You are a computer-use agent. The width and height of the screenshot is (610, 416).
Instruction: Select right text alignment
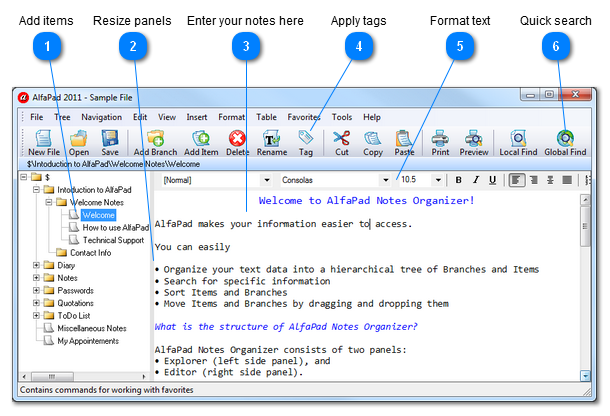[534, 180]
